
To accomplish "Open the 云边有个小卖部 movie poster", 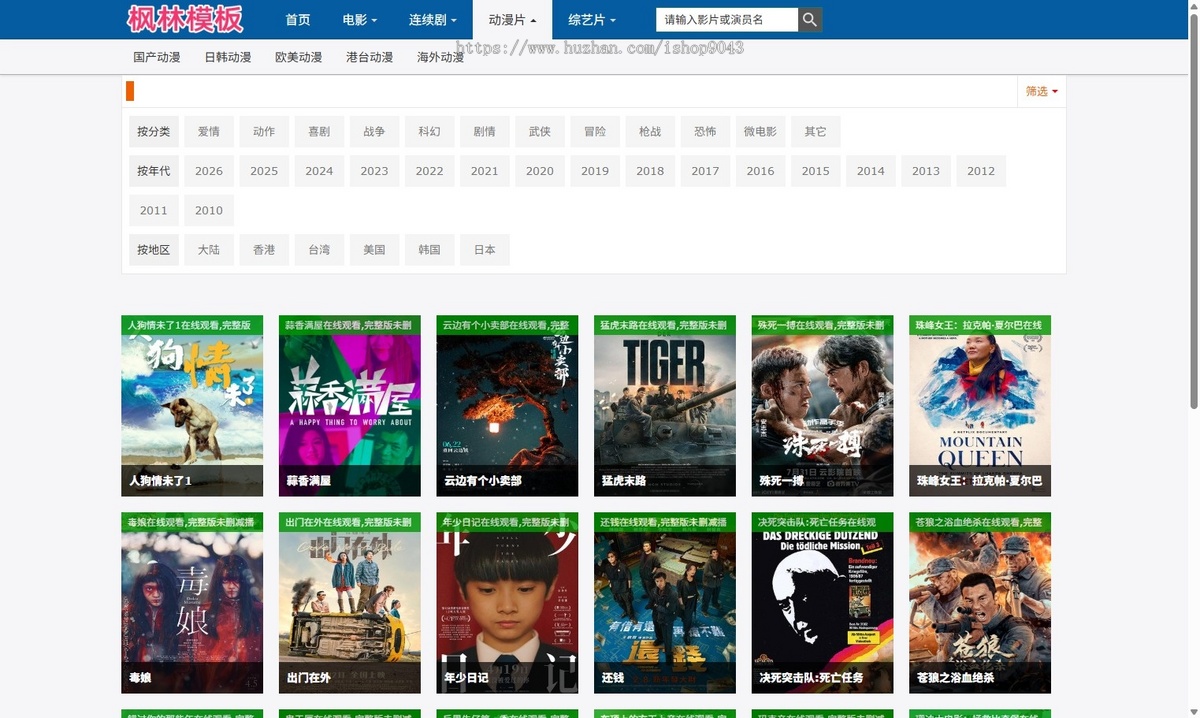I will 507,406.
